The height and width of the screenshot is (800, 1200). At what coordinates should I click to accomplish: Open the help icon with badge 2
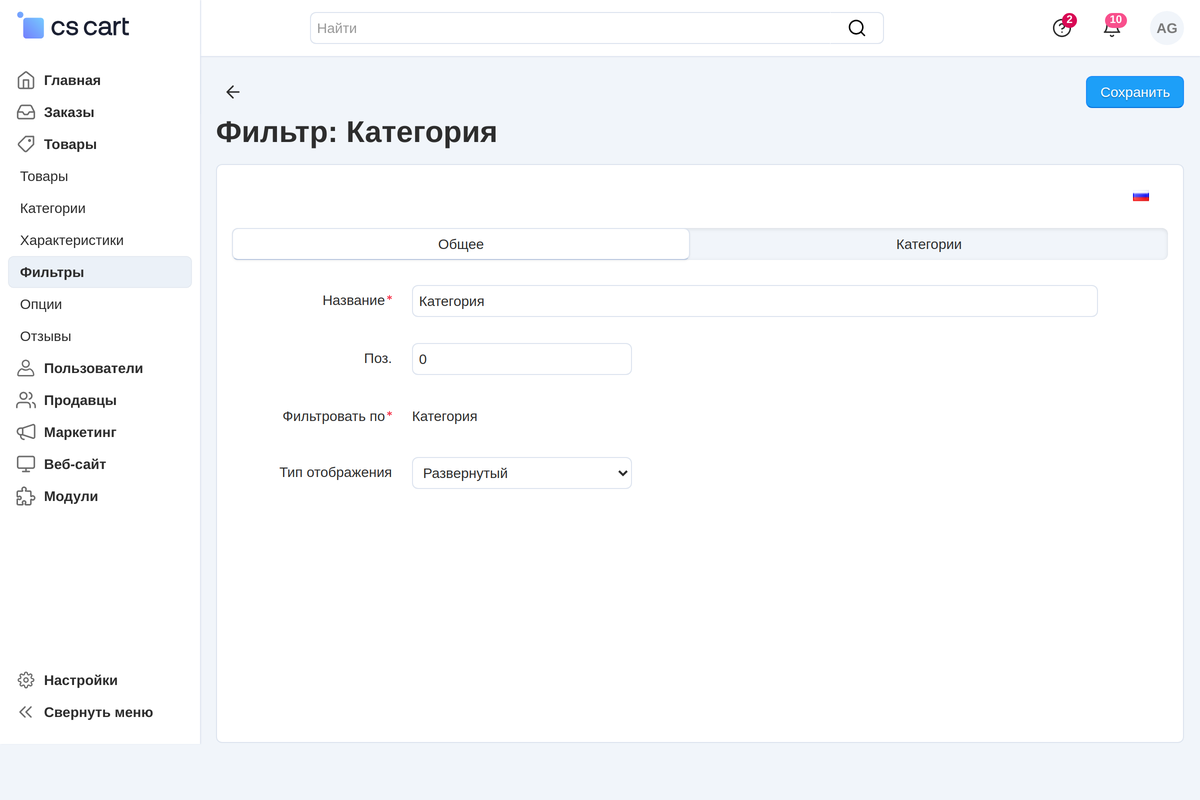tap(1062, 28)
